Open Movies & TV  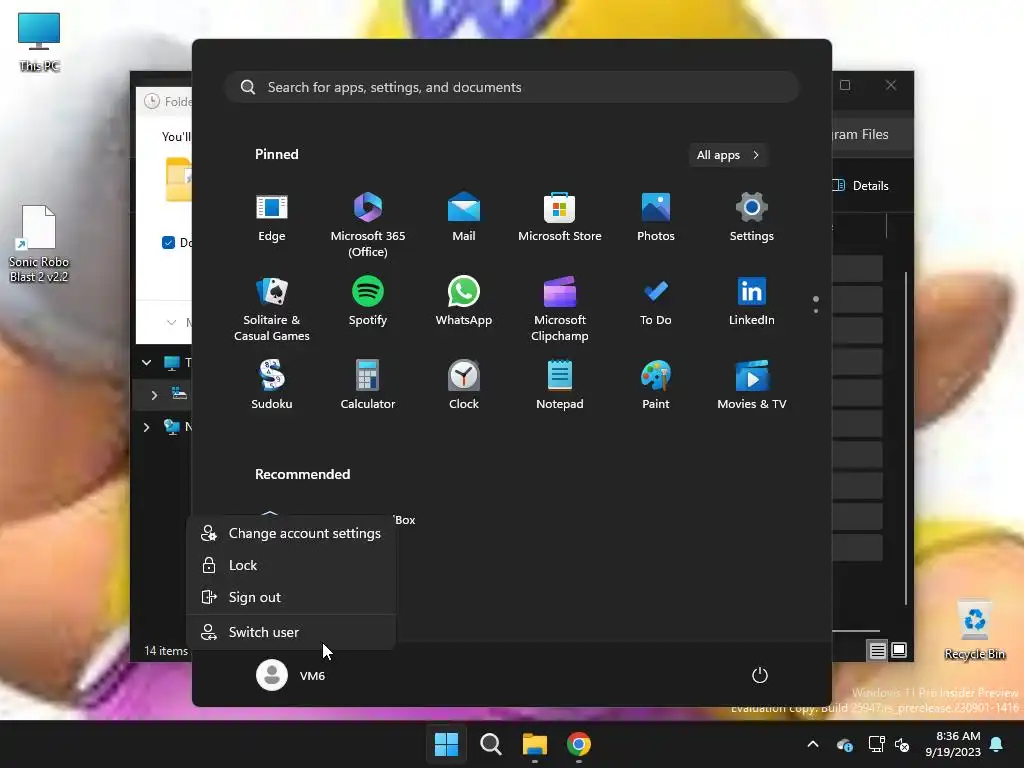pyautogui.click(x=752, y=386)
